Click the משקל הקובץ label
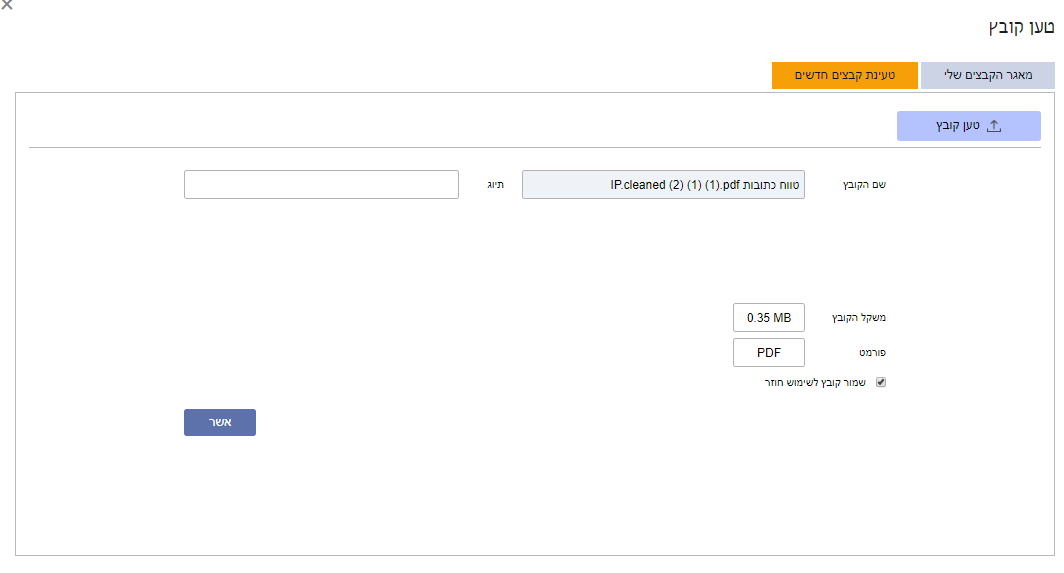Image resolution: width=1064 pixels, height=573 pixels. 858,318
